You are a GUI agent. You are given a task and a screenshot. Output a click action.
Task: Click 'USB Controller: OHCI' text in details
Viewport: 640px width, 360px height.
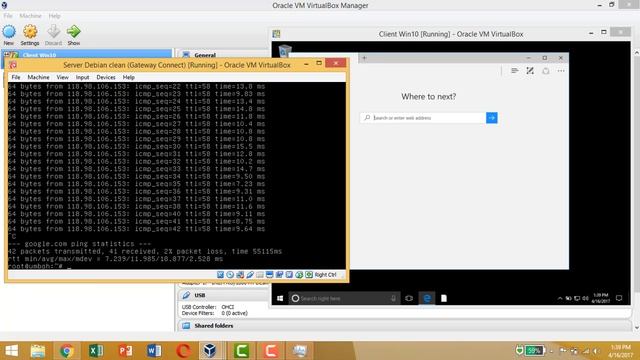pyautogui.click(x=208, y=307)
